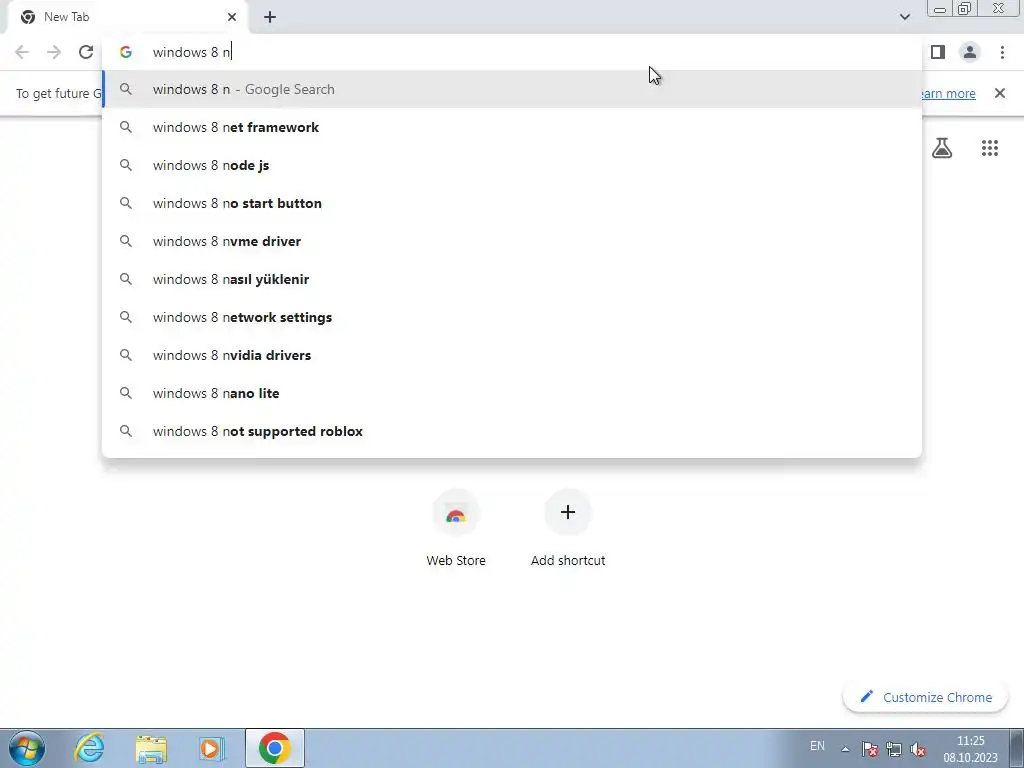Open the clock showing 11:25

(970, 749)
